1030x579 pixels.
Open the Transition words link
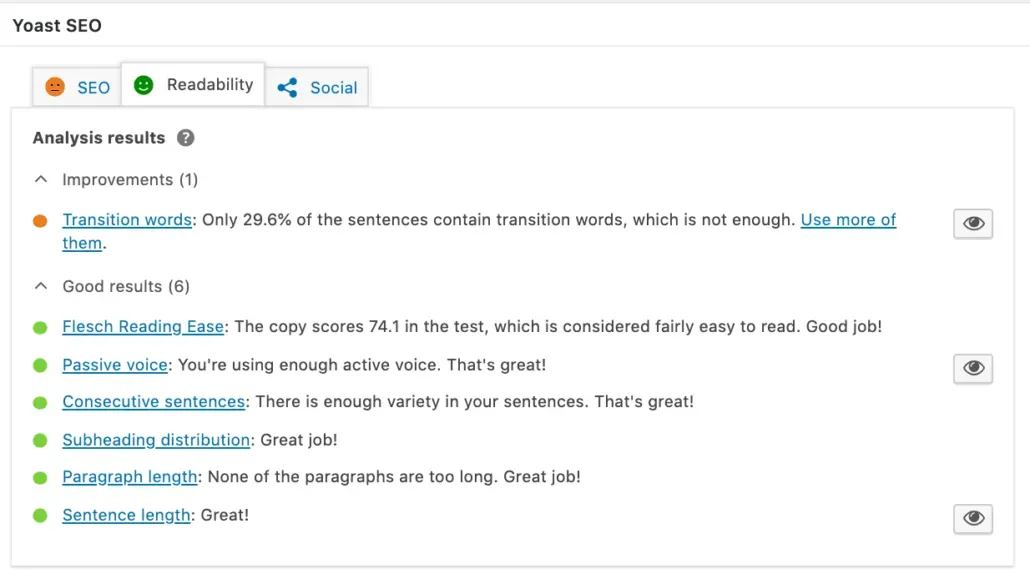click(x=127, y=219)
